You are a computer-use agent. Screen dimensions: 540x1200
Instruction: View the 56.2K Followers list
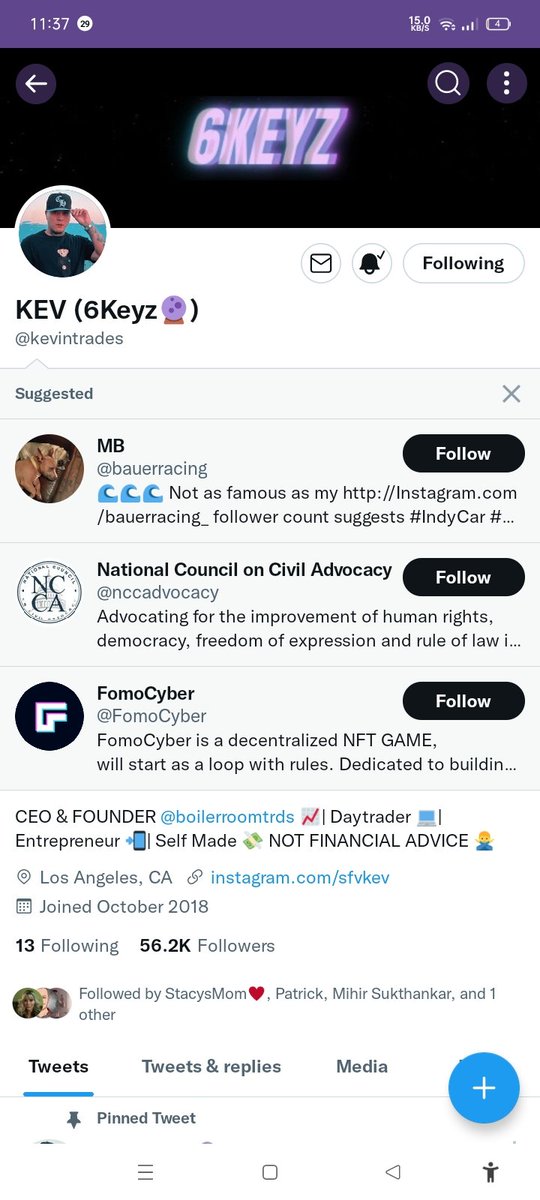[x=207, y=945]
